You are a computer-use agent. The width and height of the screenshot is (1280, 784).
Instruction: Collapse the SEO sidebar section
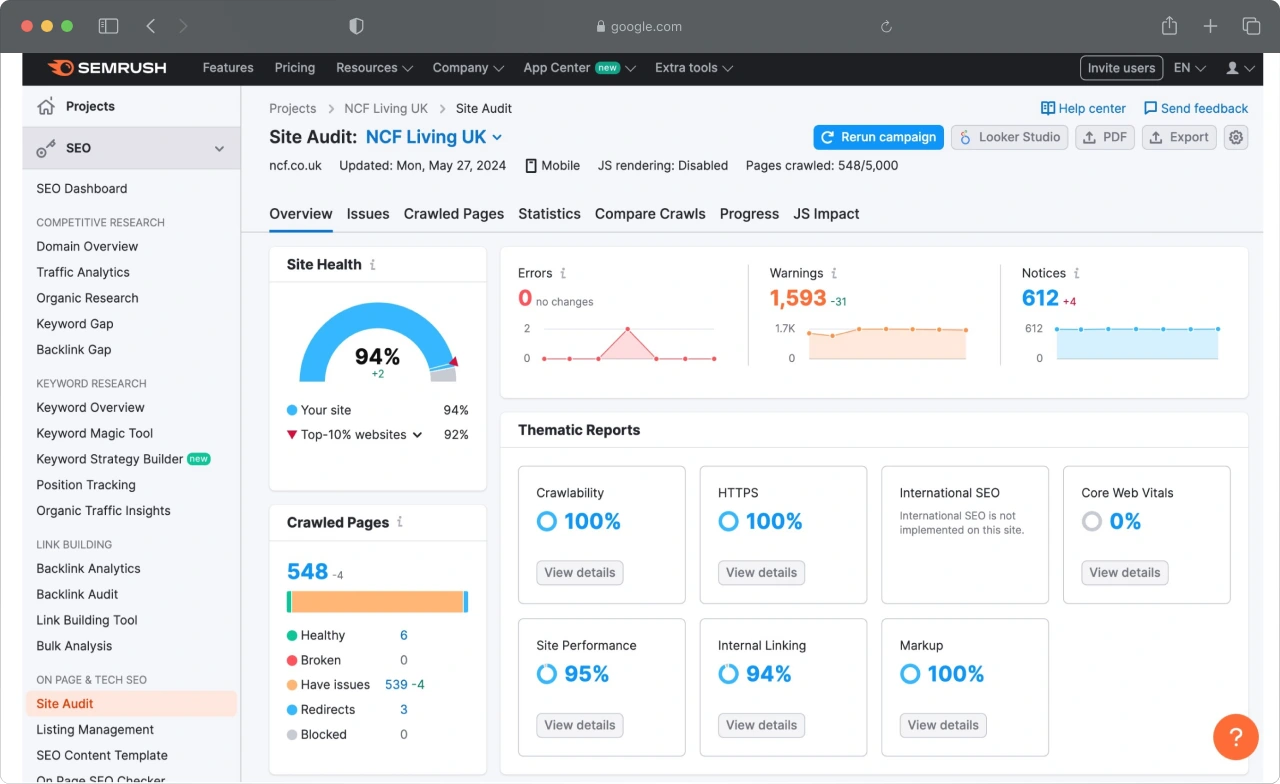(220, 148)
